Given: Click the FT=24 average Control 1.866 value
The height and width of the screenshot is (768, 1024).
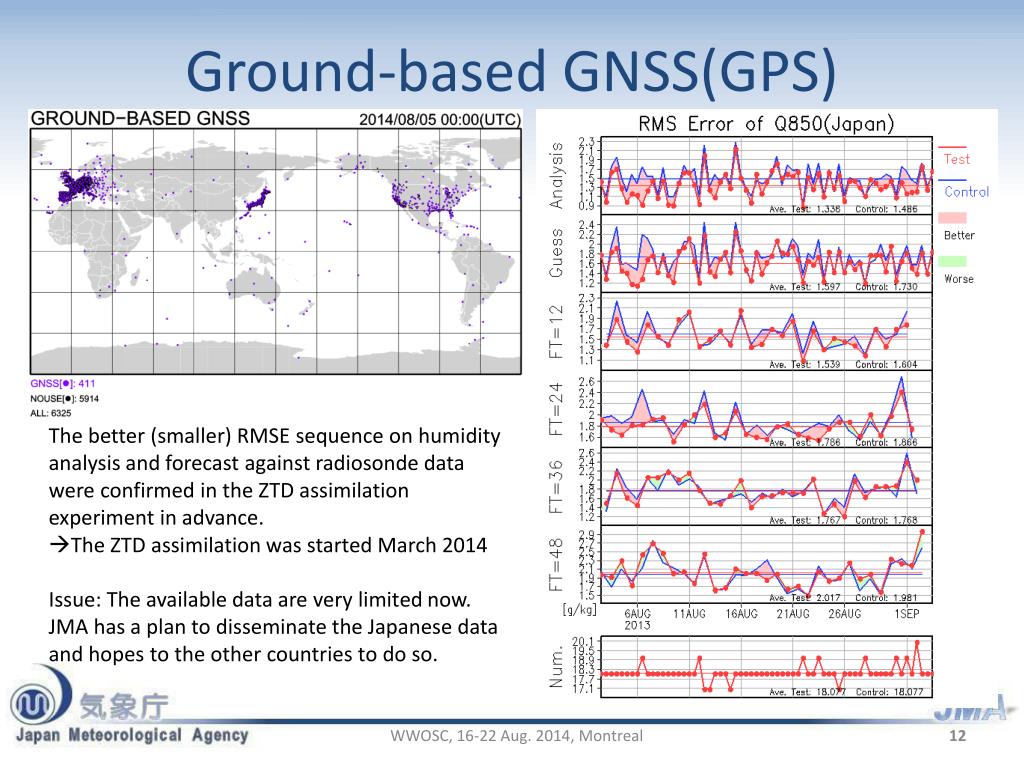Looking at the screenshot, I should point(886,442).
